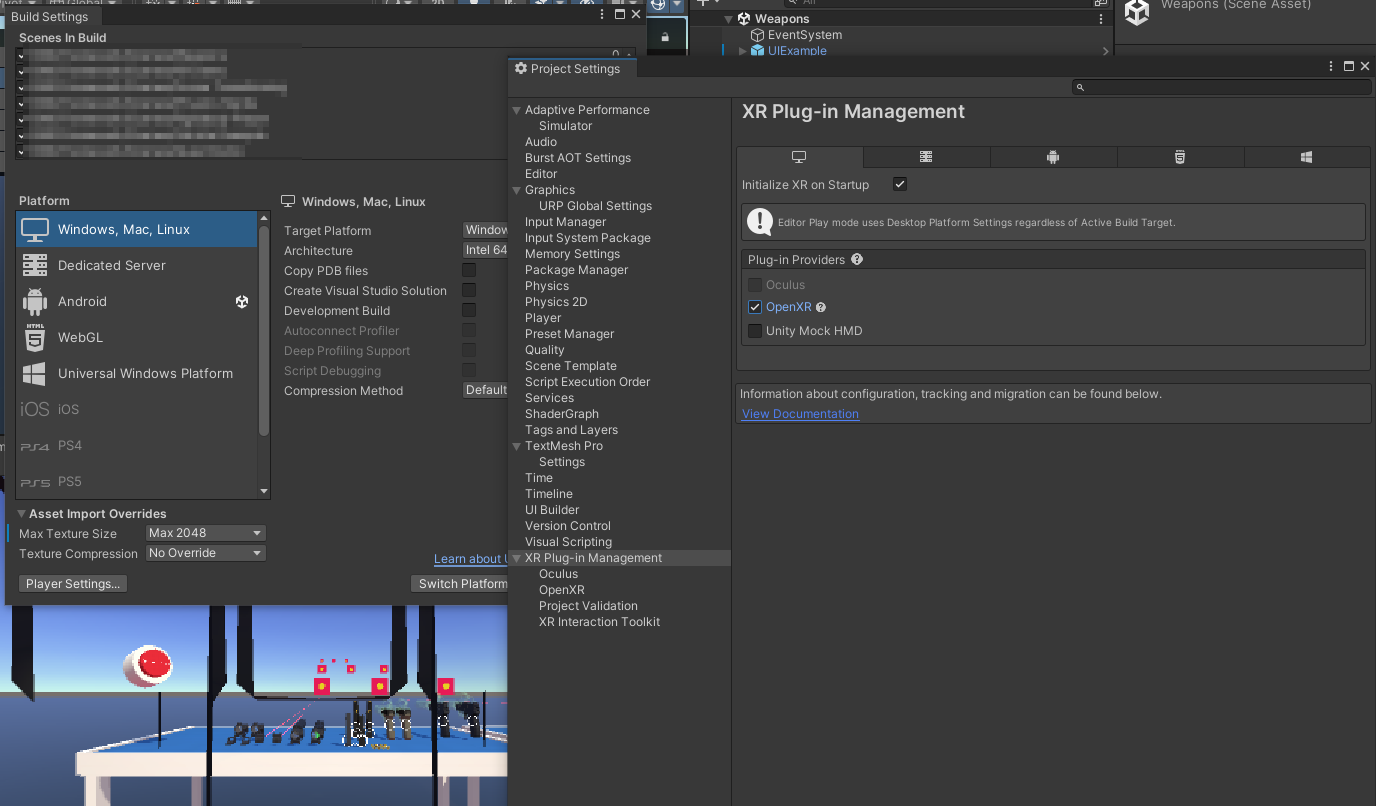
Task: Open the Target Platform dropdown
Action: [x=485, y=231]
